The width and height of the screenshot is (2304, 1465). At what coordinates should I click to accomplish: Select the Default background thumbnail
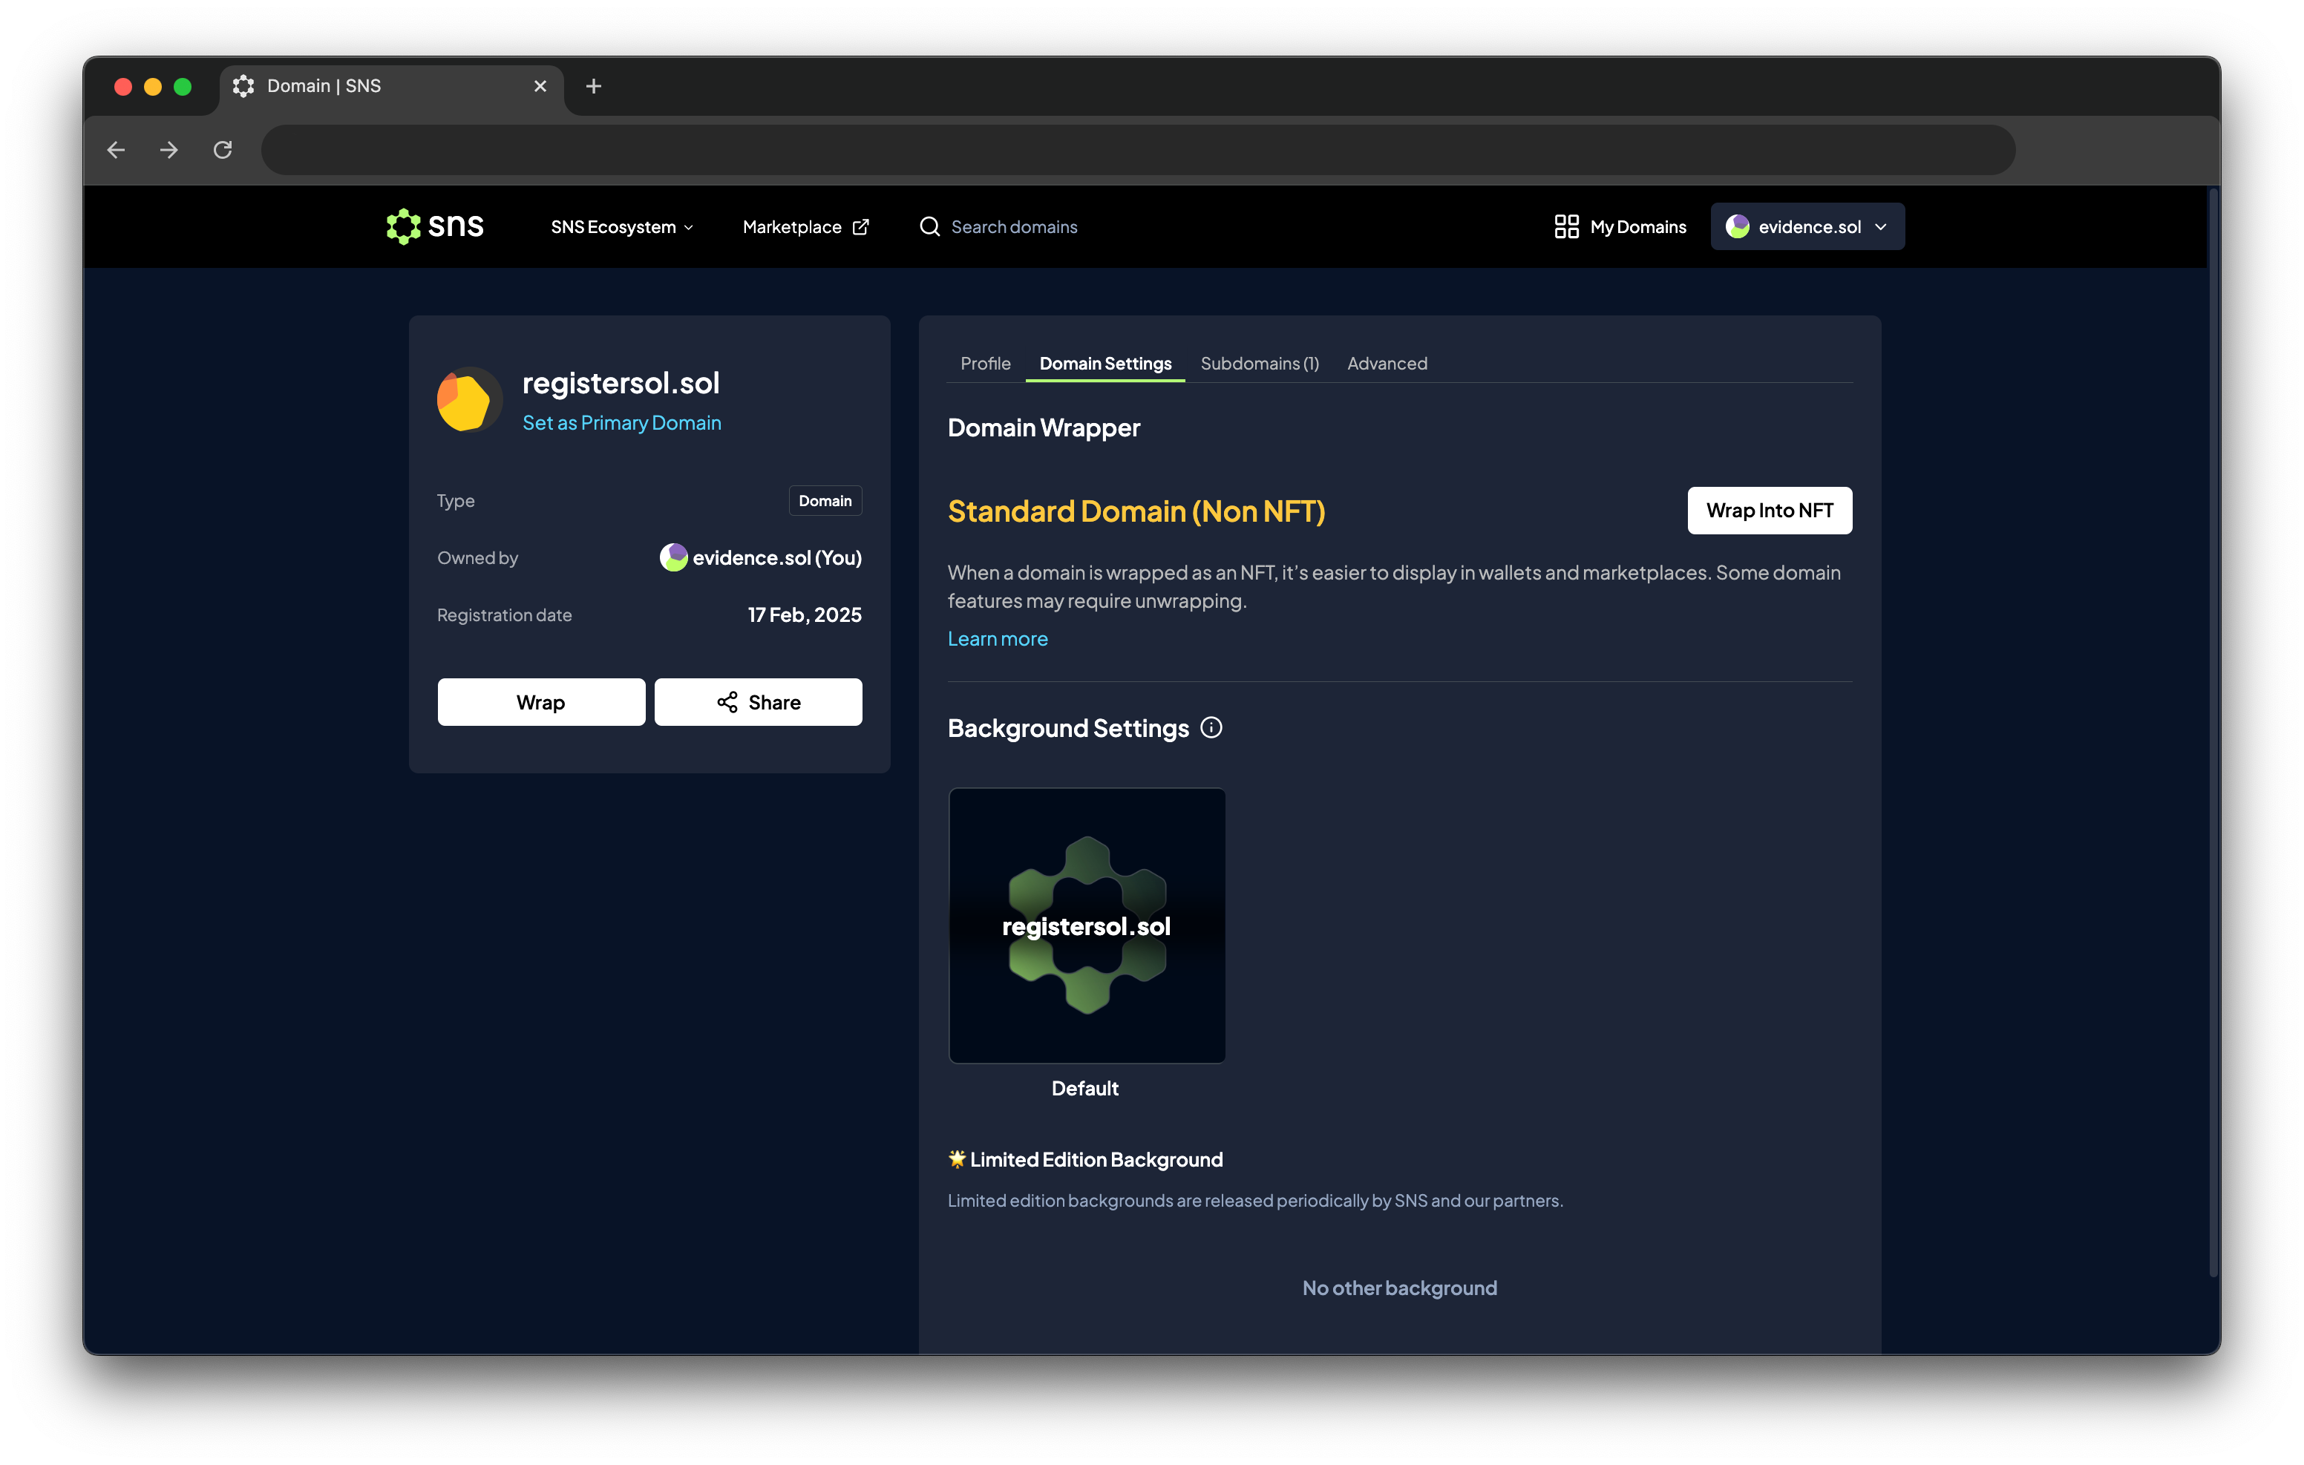coord(1086,925)
